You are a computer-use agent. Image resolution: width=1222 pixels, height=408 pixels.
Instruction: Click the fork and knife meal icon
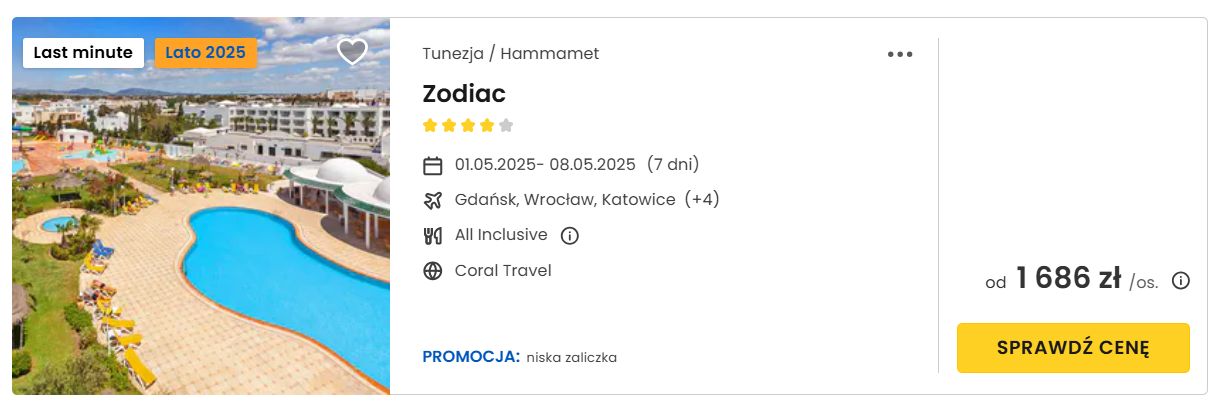(433, 236)
